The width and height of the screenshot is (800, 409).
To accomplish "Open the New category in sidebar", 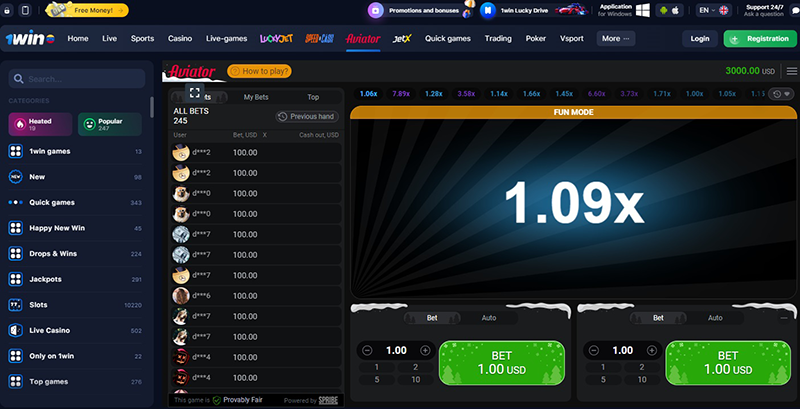I will 75,177.
